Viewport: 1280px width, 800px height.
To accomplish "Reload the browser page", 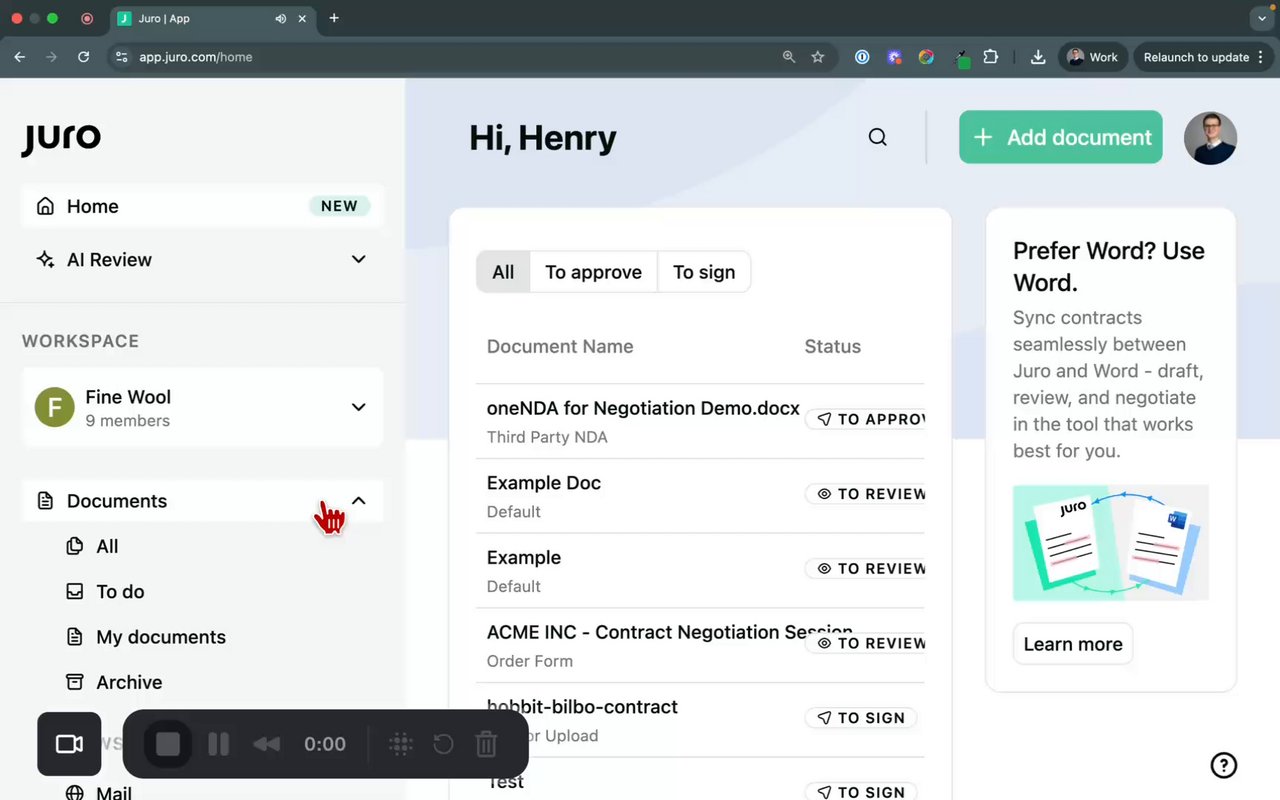I will coord(83,57).
